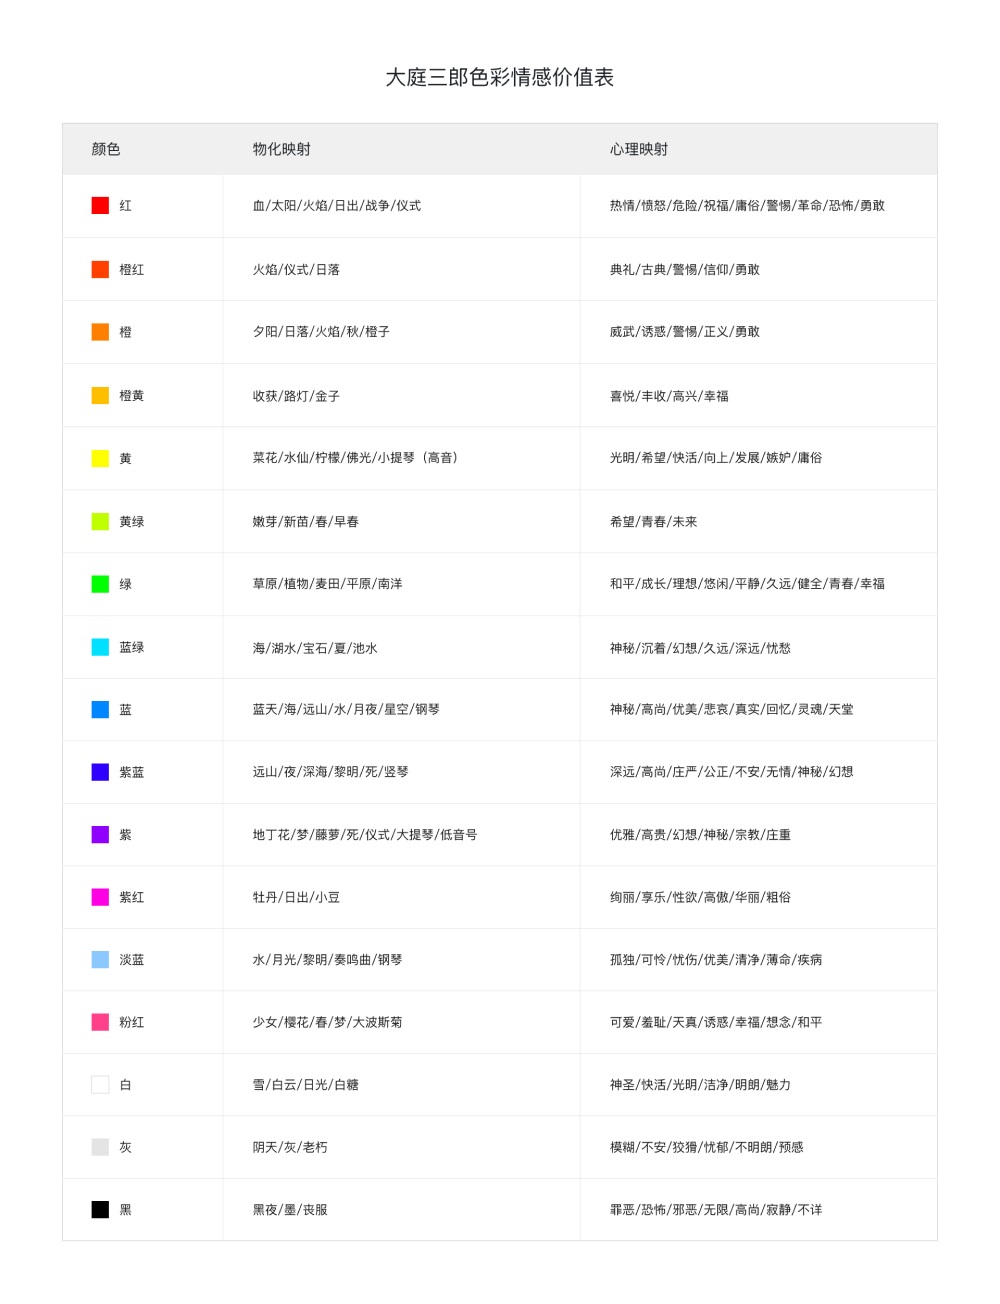Image resolution: width=1000 pixels, height=1304 pixels.
Task: Click the color name 淡蓝
Action: point(132,959)
